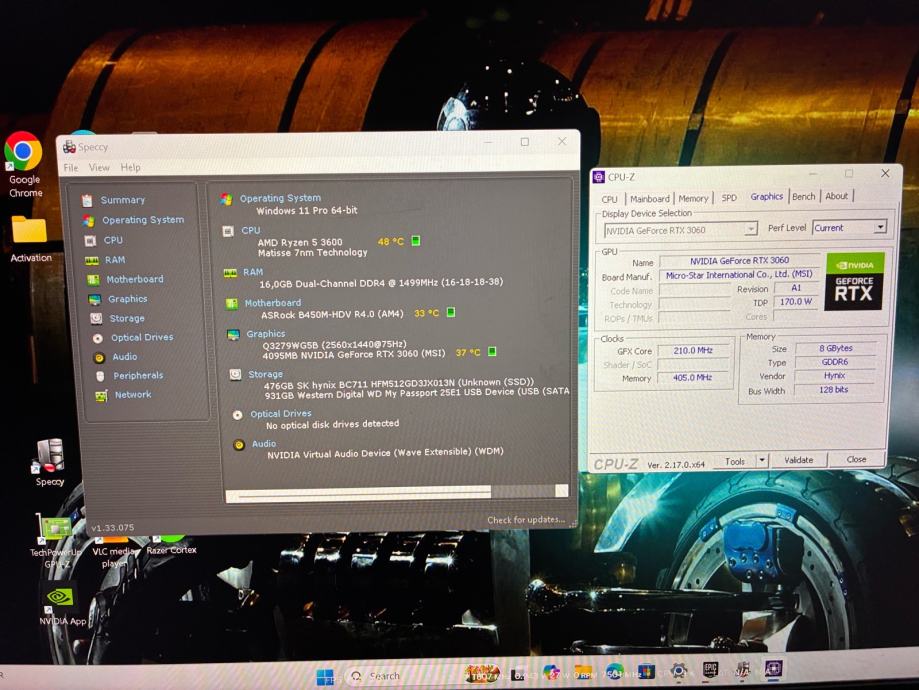Switch to the CPU tab in CPU-Z
Screen dimensions: 919x690
(610, 199)
